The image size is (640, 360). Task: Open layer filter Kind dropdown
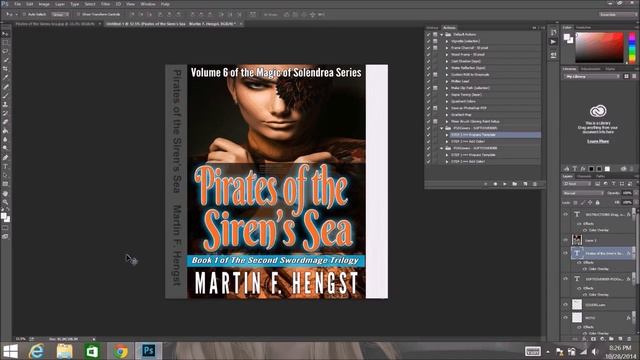[x=577, y=184]
